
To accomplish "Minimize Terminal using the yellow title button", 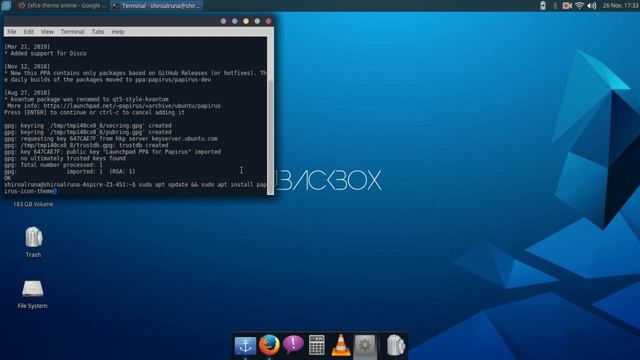I will (246, 21).
